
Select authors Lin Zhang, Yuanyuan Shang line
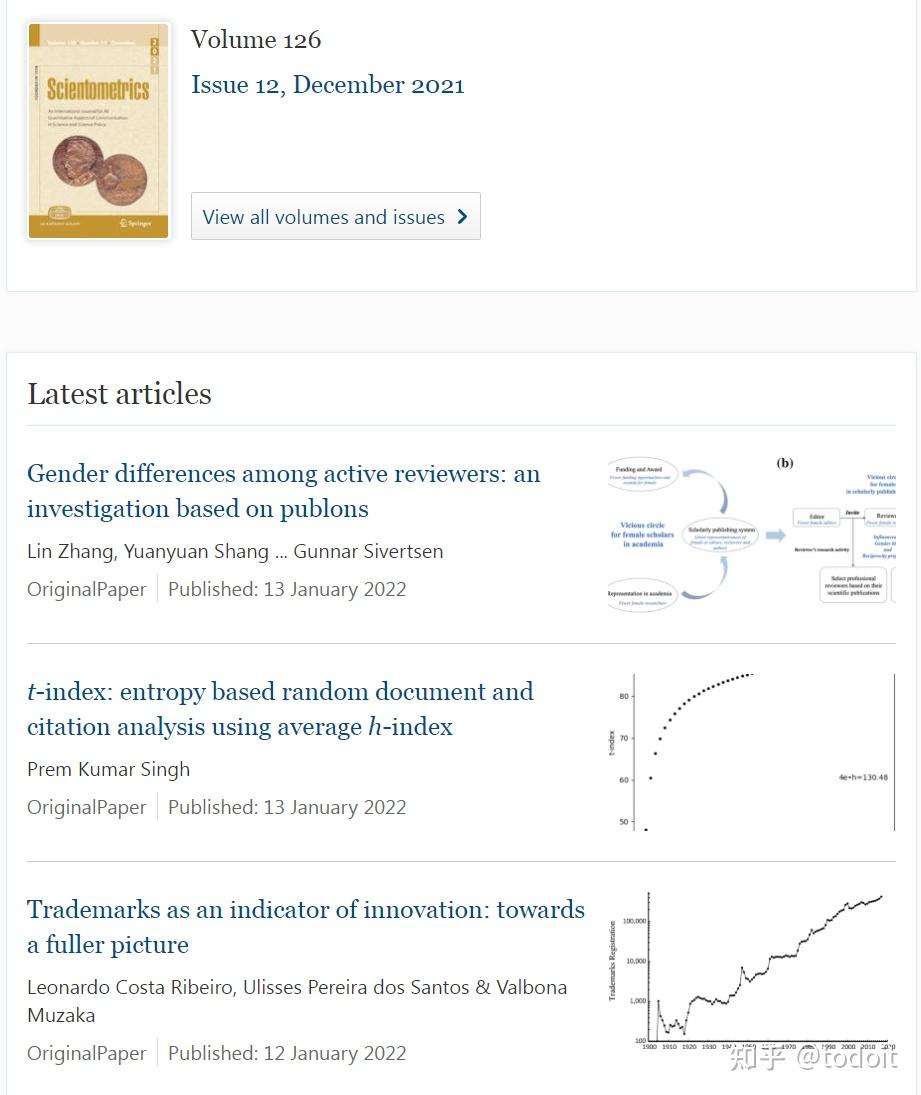pos(235,551)
